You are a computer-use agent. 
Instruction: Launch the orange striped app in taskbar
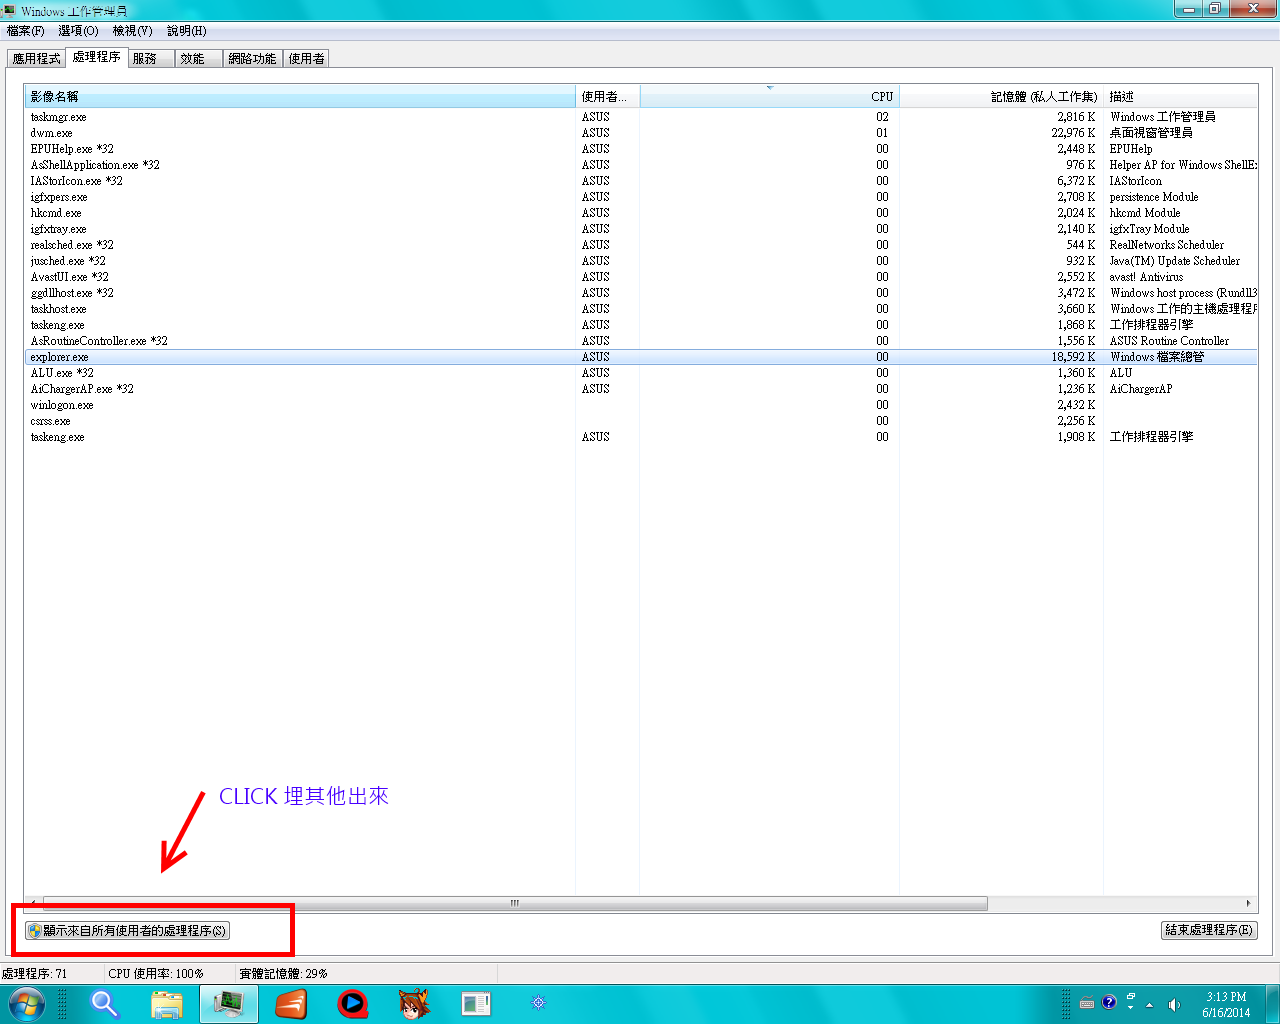coord(291,1003)
